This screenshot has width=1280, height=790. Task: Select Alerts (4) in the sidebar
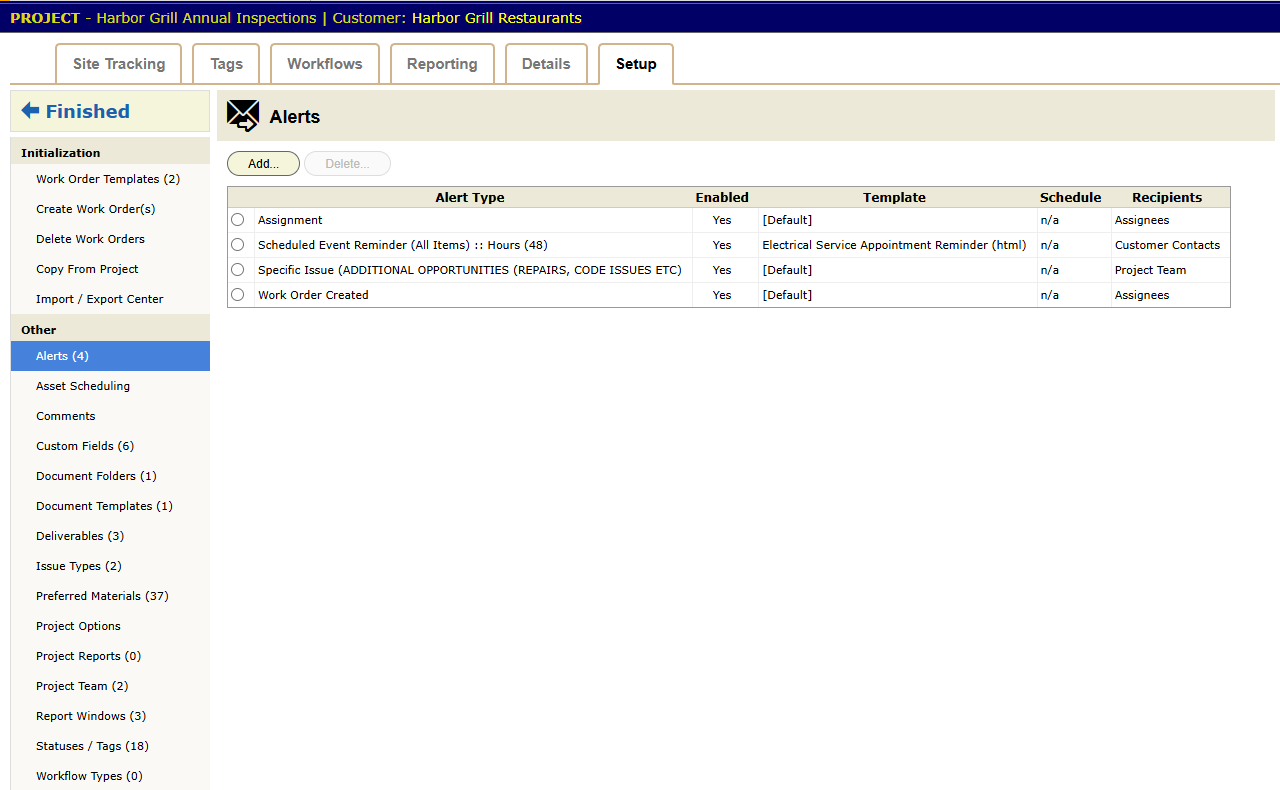click(x=110, y=356)
